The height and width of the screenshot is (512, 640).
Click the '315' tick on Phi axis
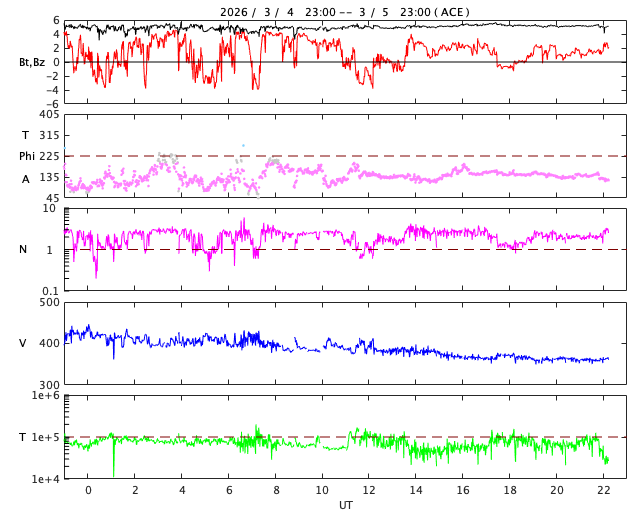pyautogui.click(x=49, y=135)
